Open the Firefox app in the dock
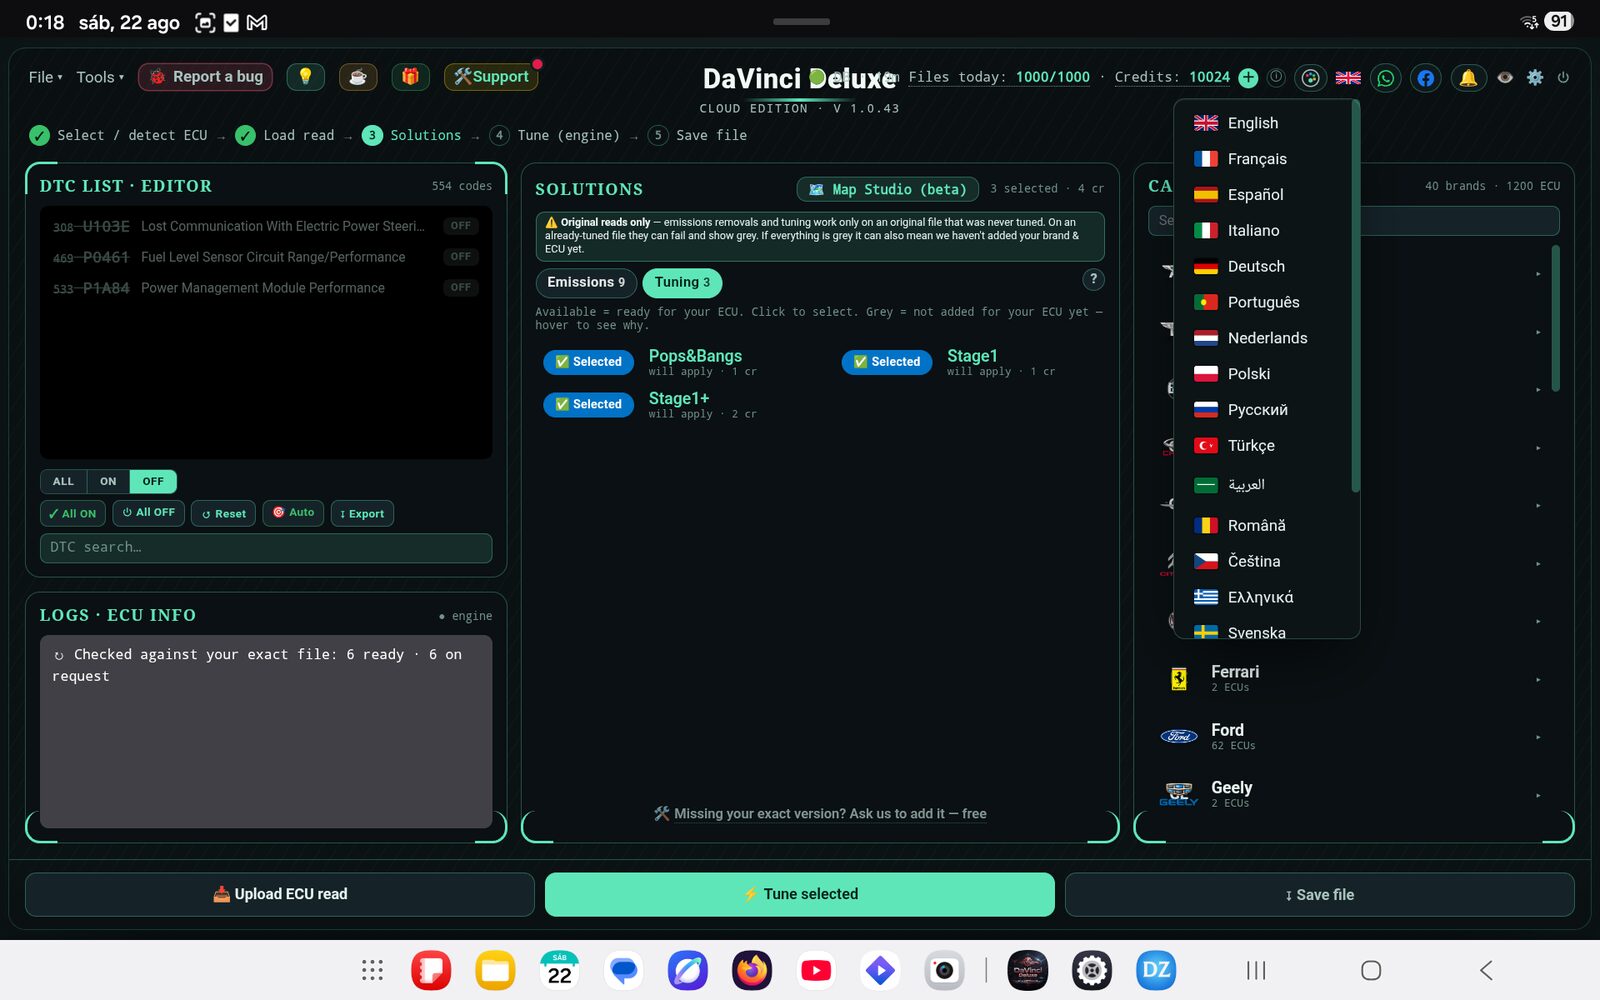 [x=752, y=970]
